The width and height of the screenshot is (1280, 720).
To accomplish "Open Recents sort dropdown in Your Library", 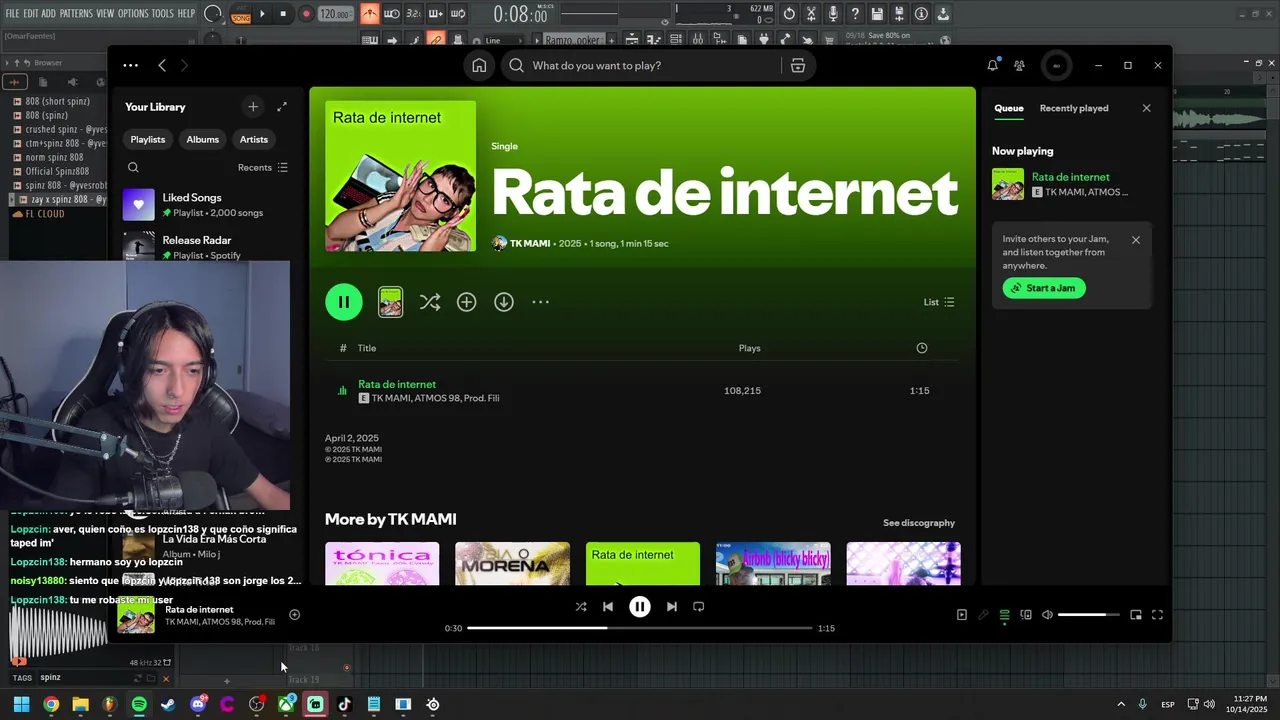I will [263, 168].
